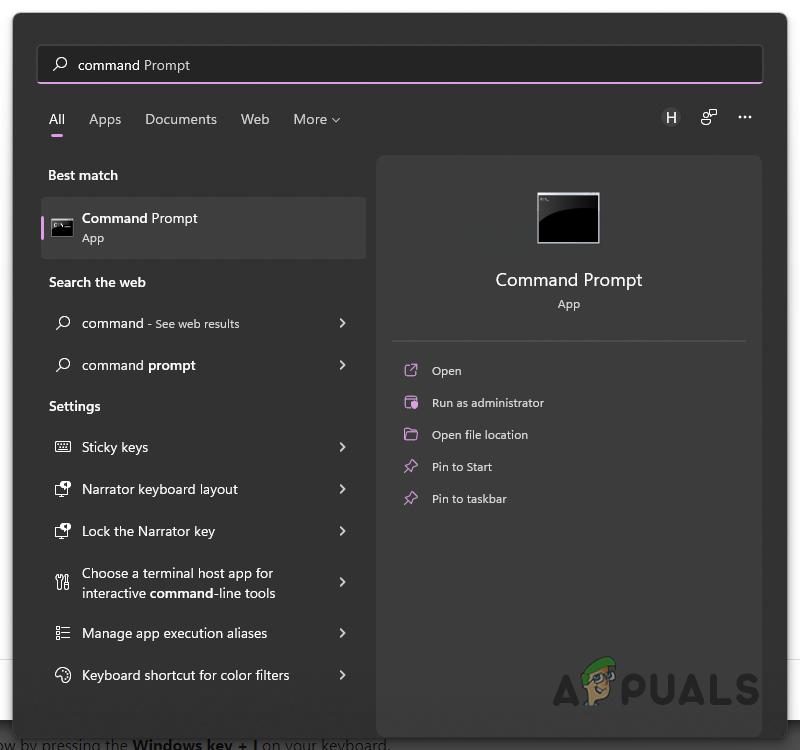Click the Narrator keyboard layout icon
The height and width of the screenshot is (750, 800).
[63, 489]
